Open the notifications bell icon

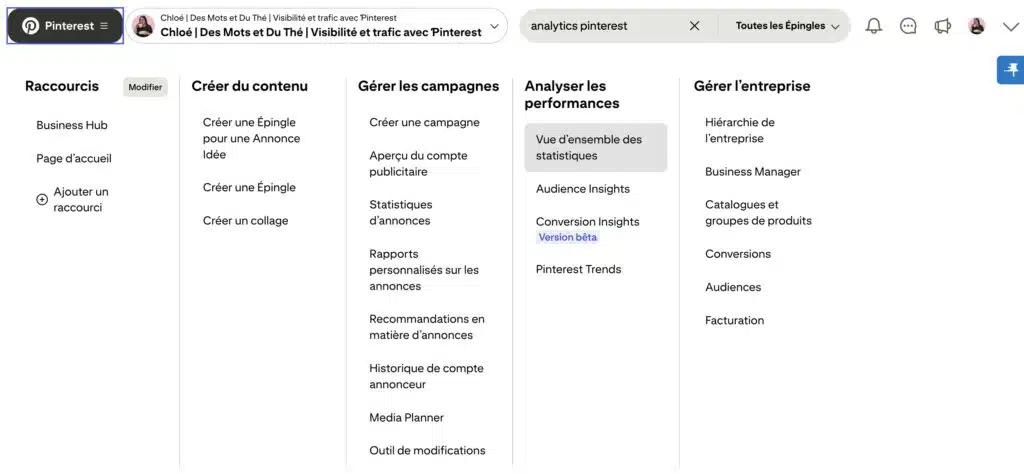(x=874, y=26)
